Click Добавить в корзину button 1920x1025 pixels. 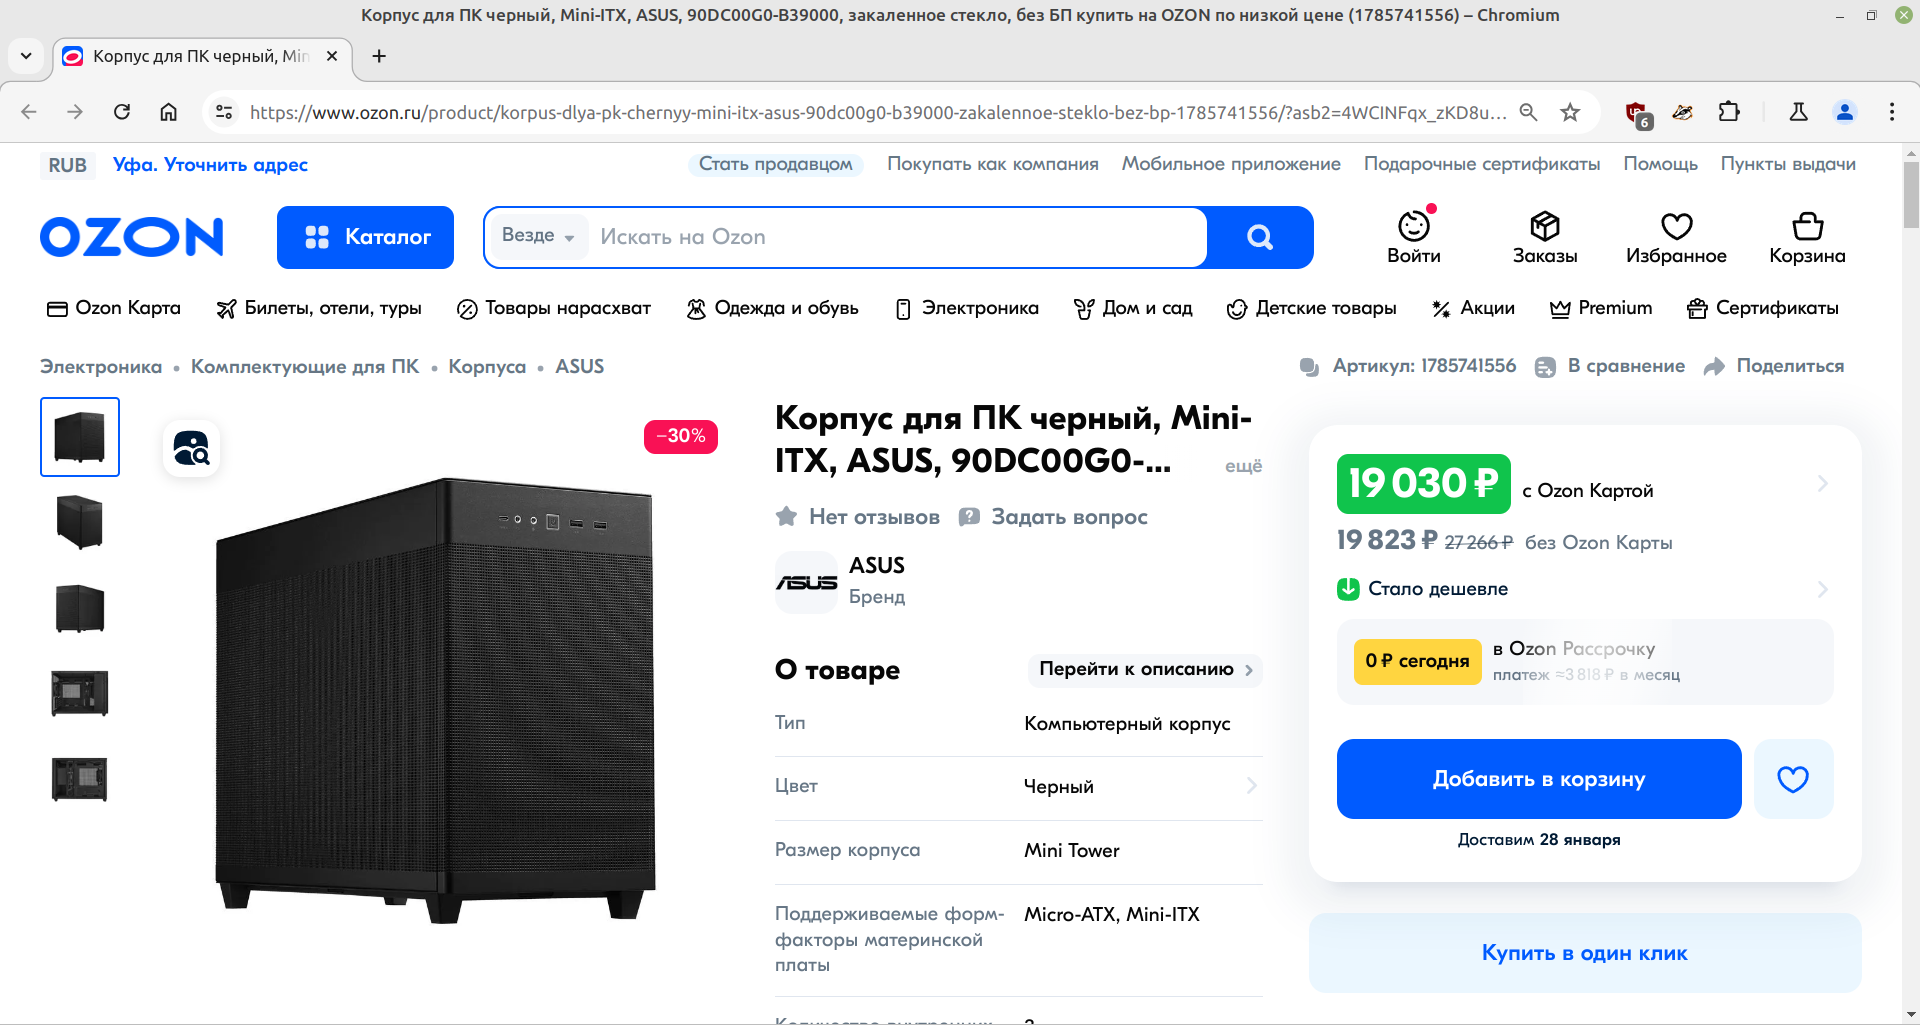tap(1539, 779)
